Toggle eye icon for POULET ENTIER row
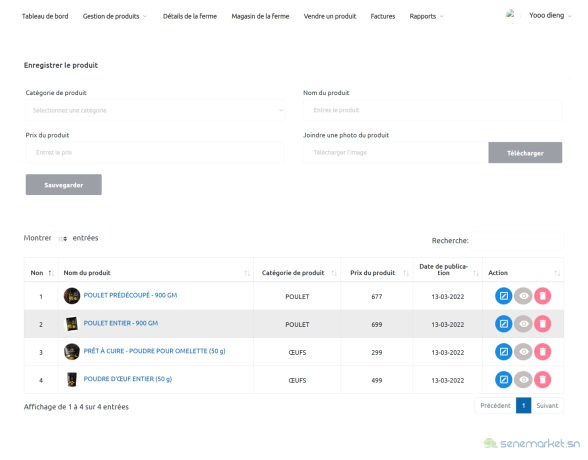Screen dimensions: 588x460 (523, 324)
